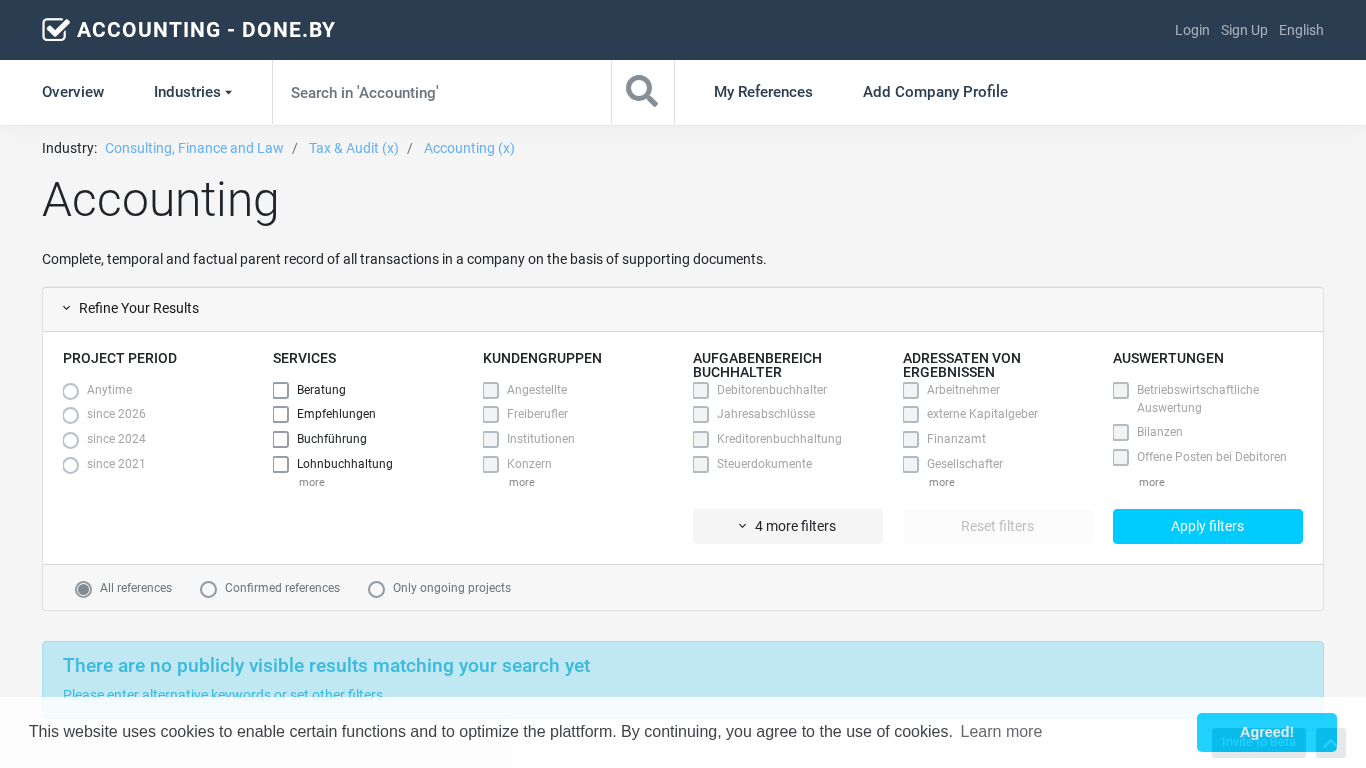Screen dimensions: 1366x768
Task: Open the English language selector
Action: 1301,30
